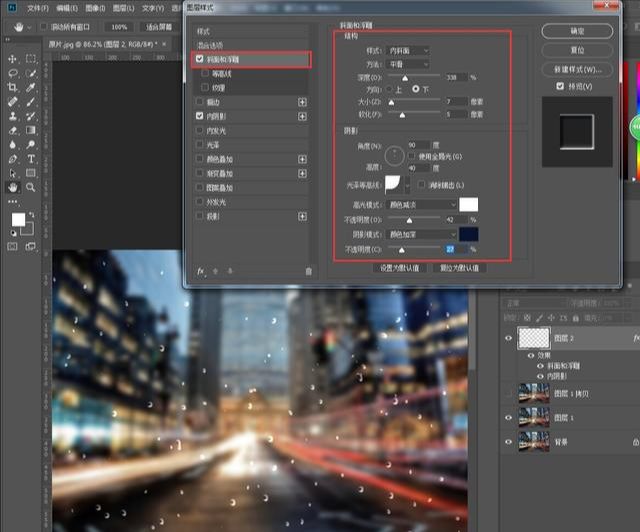The width and height of the screenshot is (640, 532).
Task: Click the dark blue shadow color swatch
Action: click(x=468, y=234)
